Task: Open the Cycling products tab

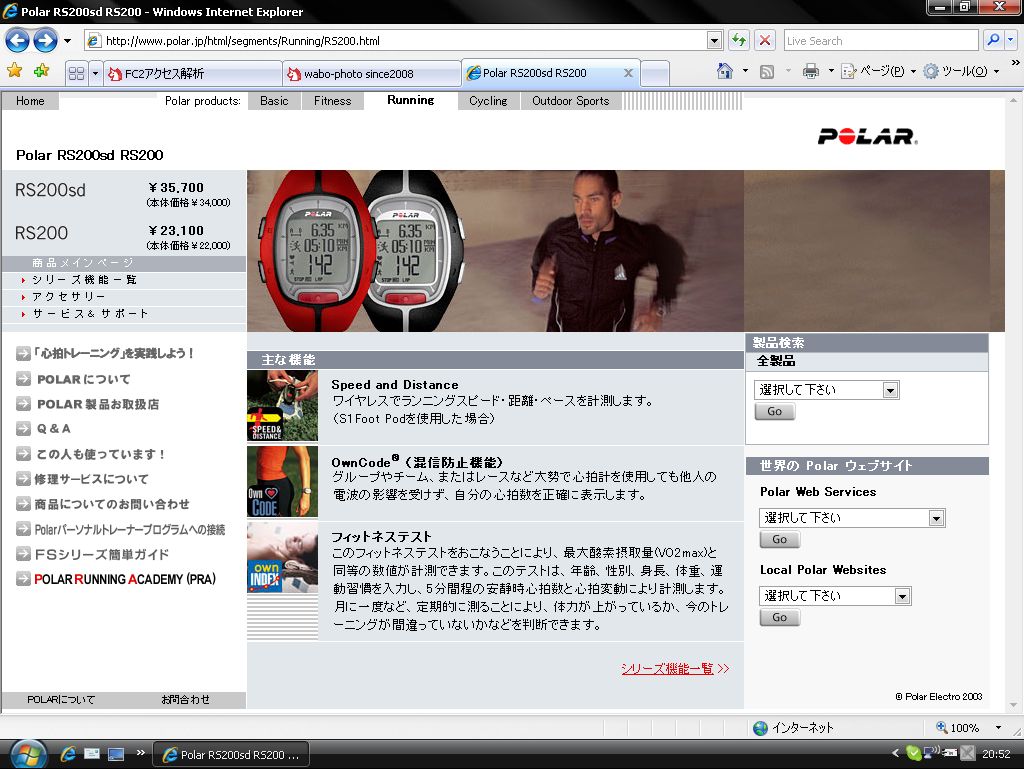Action: [x=488, y=101]
